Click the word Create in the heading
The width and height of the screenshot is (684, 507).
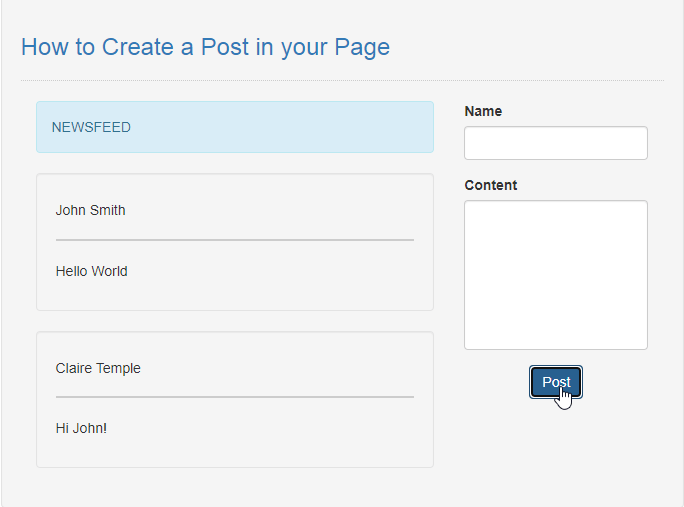(138, 47)
